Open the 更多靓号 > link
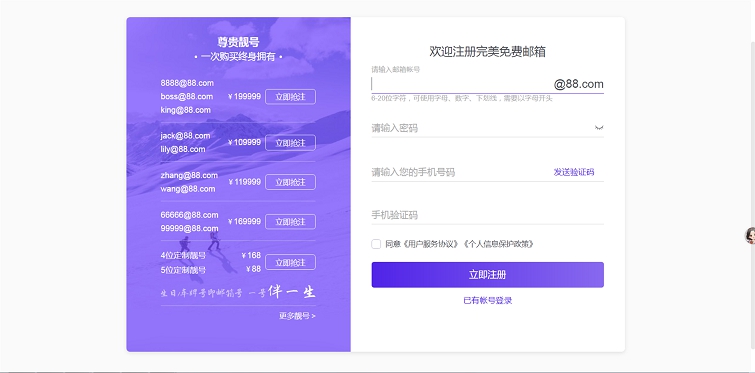This screenshot has width=755, height=373. (x=297, y=316)
